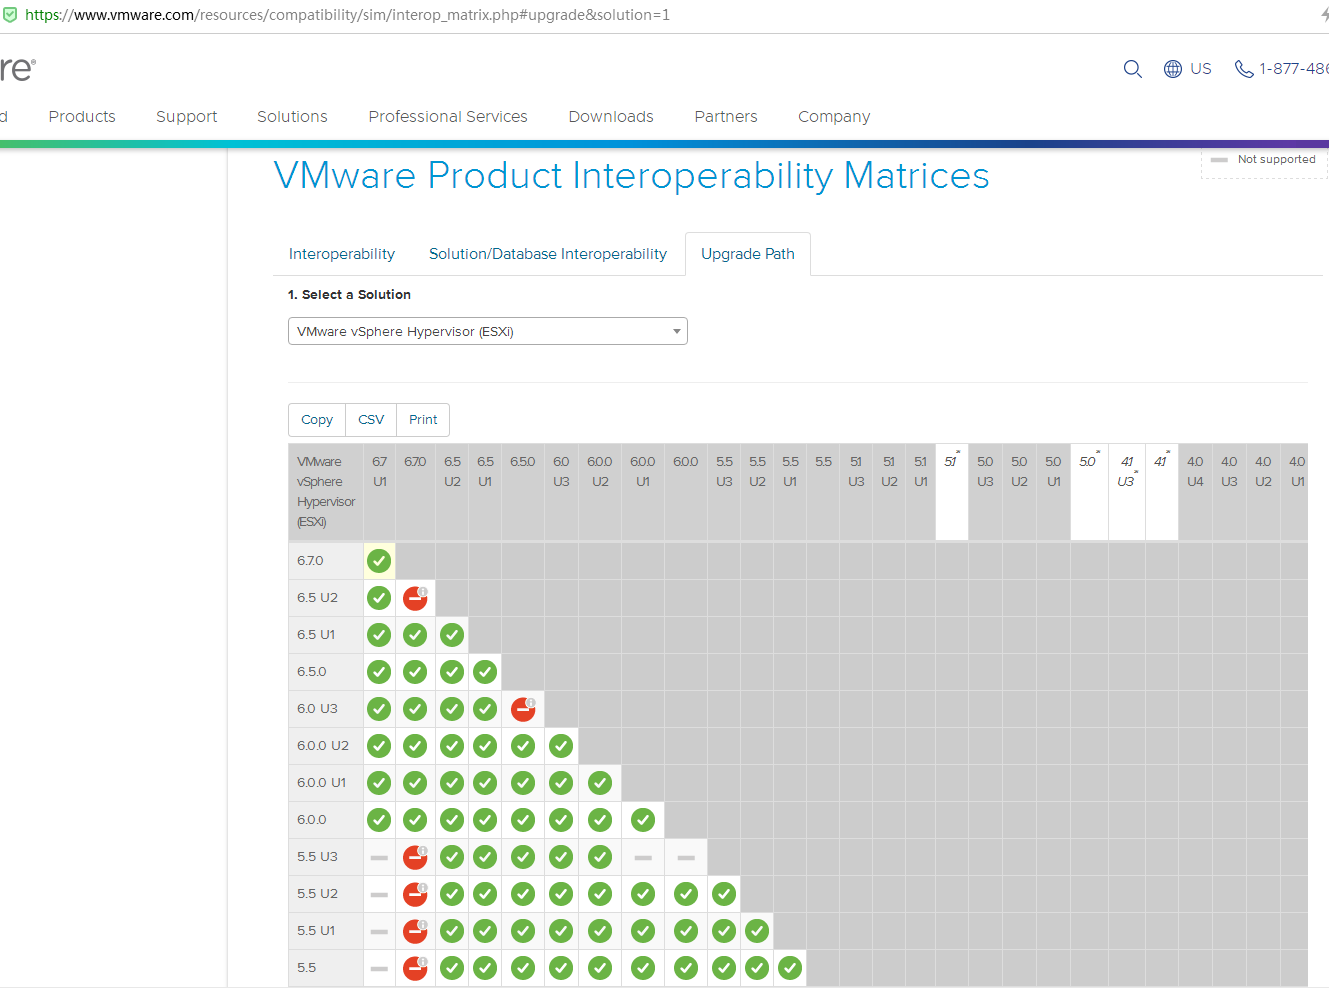Click the phone icon beside the support number
Screen dimensions: 1329x992
1243,68
